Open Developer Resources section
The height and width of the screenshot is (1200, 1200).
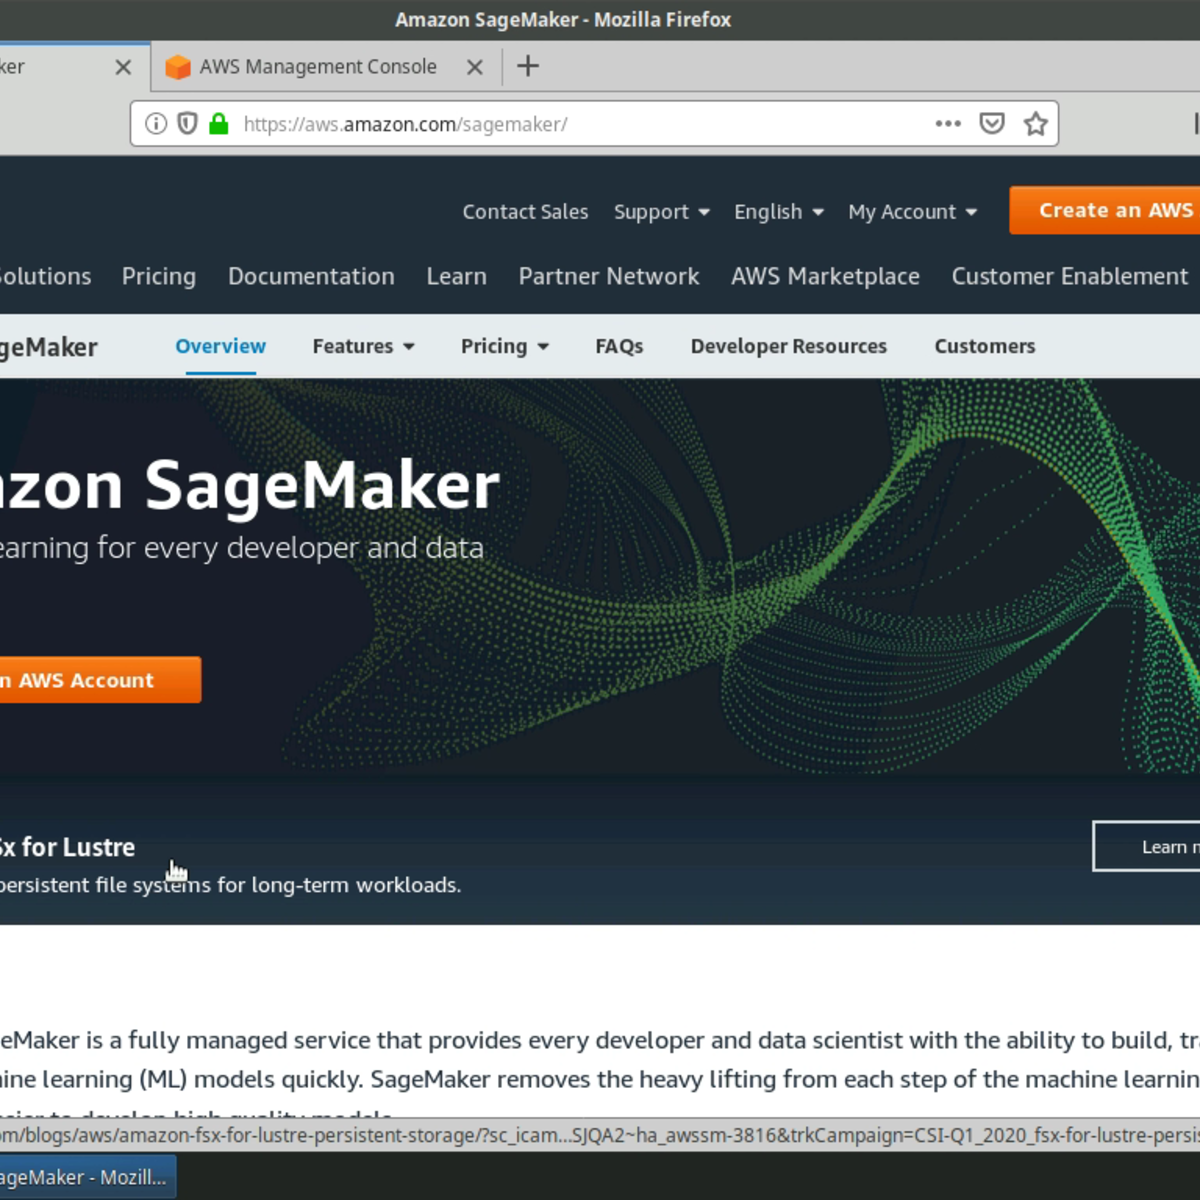[x=788, y=346]
